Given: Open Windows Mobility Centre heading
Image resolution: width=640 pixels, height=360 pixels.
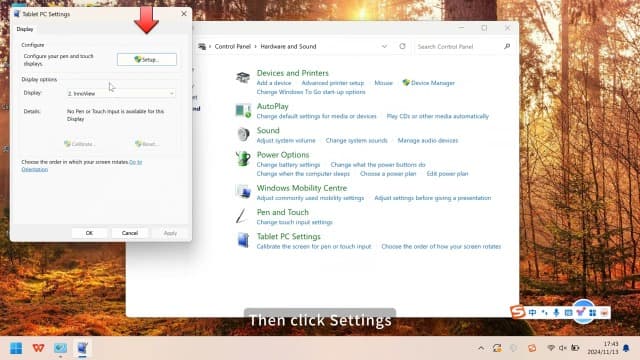Looking at the screenshot, I should coord(302,188).
